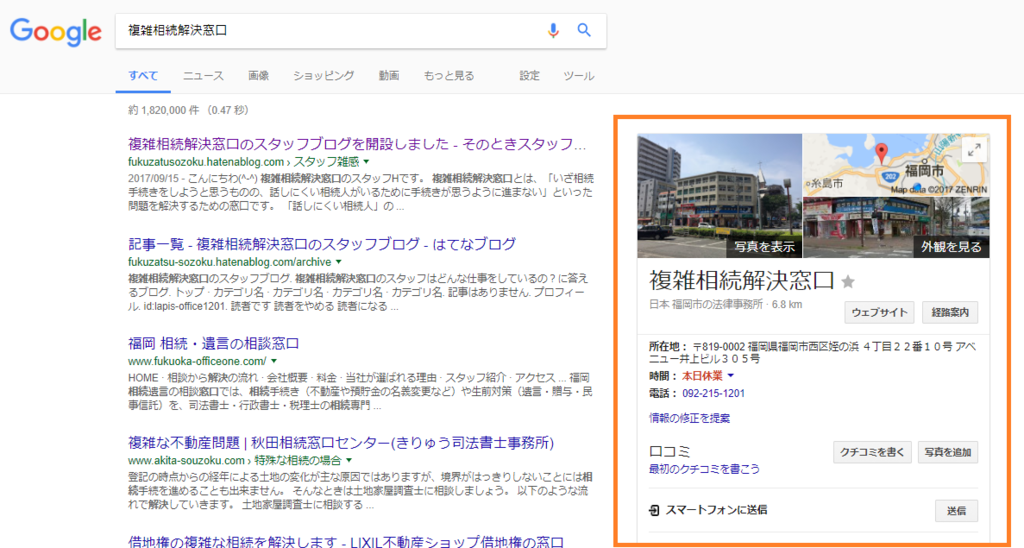Screen dimensions: 1024x548
Task: Open the 福岡 相続・遺言の相談窓口 result
Action: coord(214,344)
